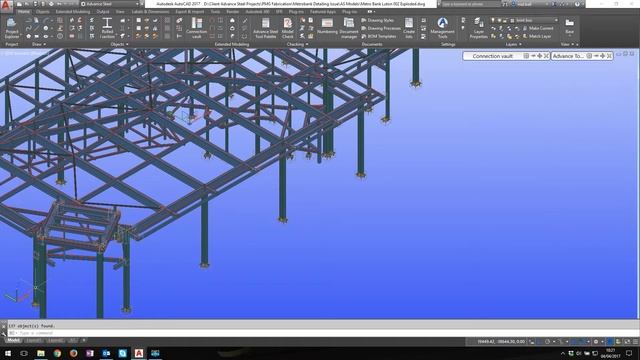Open Chrome from the taskbar

tap(57, 353)
